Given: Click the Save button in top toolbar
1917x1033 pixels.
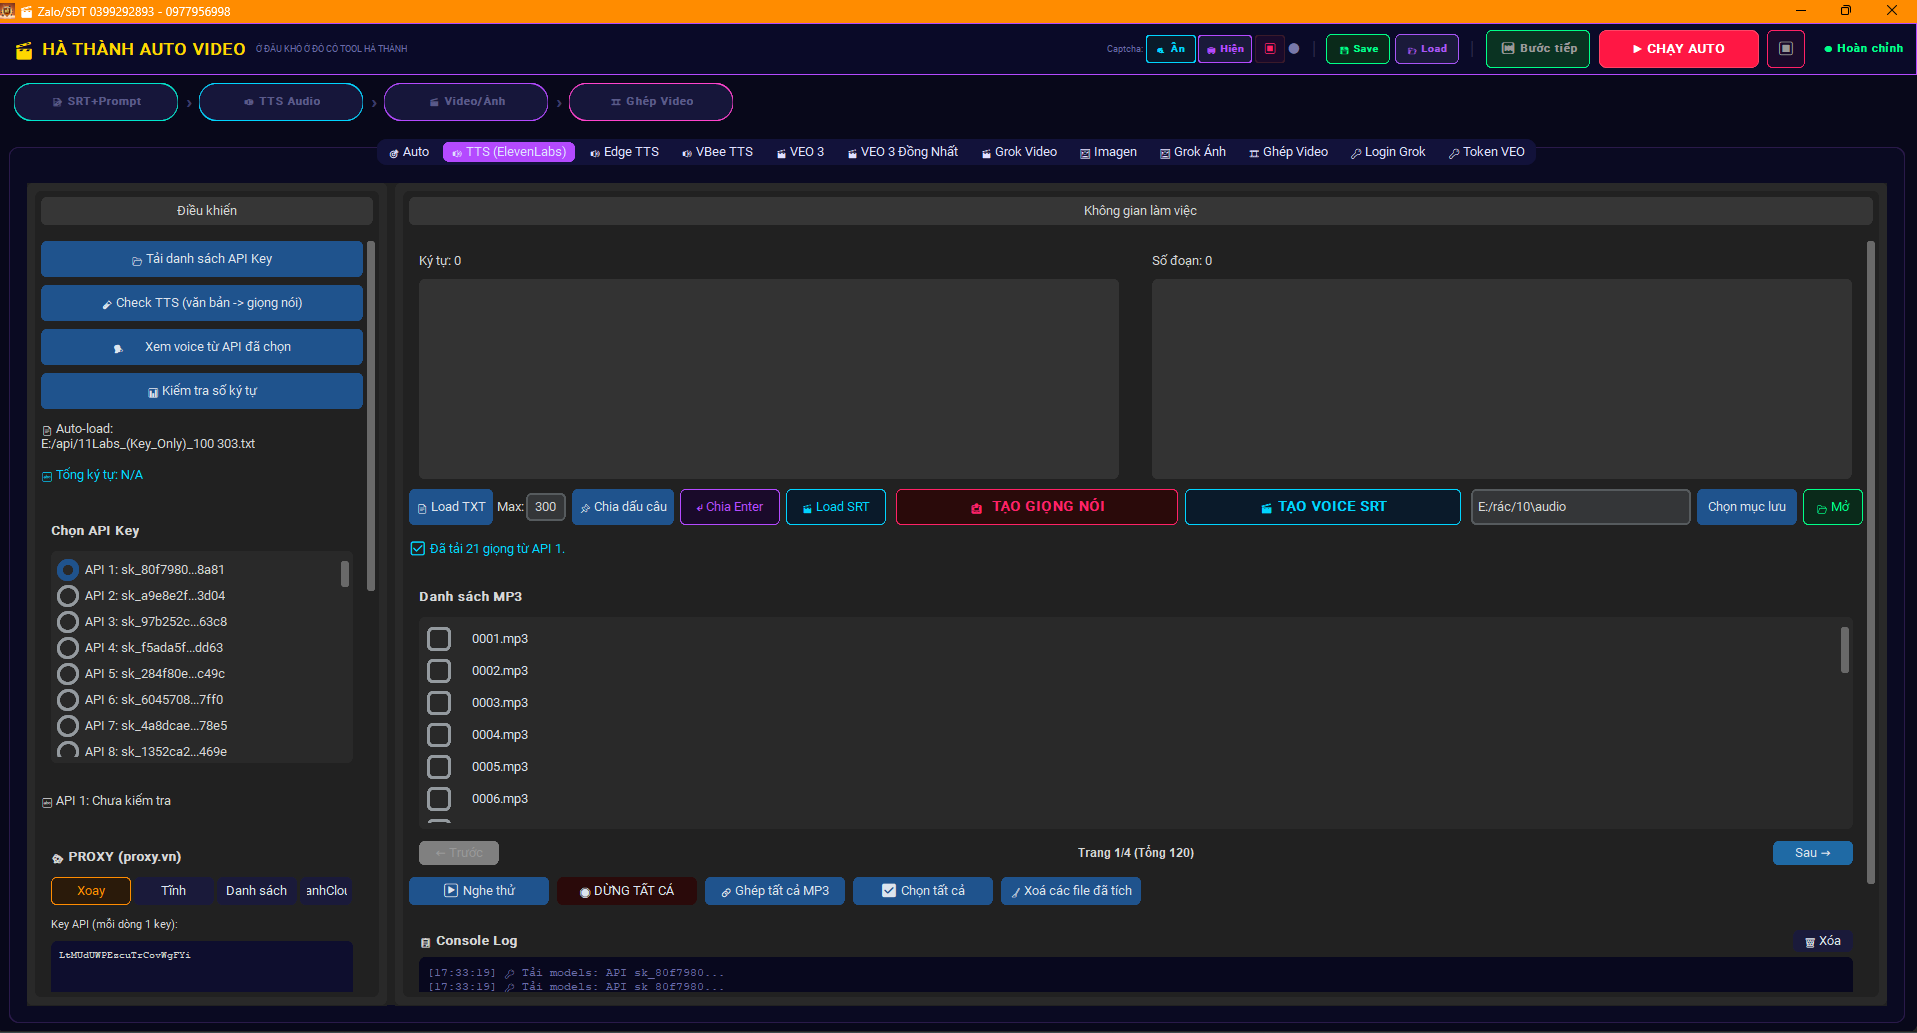Looking at the screenshot, I should (x=1357, y=49).
